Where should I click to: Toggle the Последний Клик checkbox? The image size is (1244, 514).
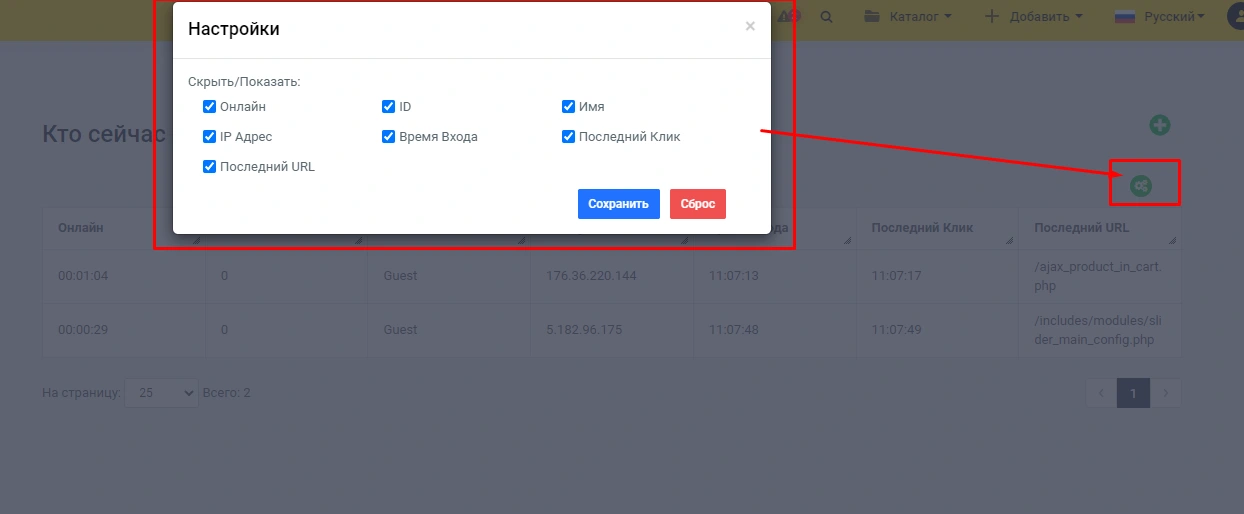point(568,137)
